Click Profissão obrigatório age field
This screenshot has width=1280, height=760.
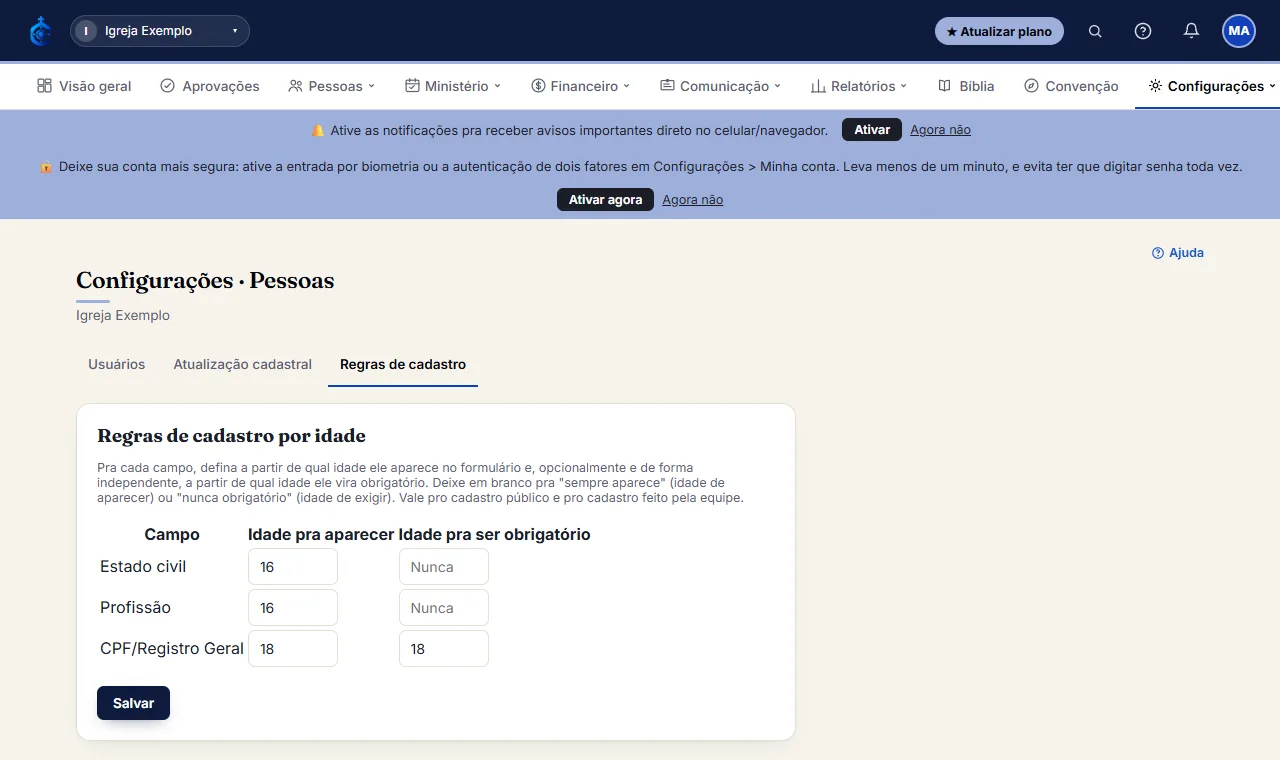[444, 608]
